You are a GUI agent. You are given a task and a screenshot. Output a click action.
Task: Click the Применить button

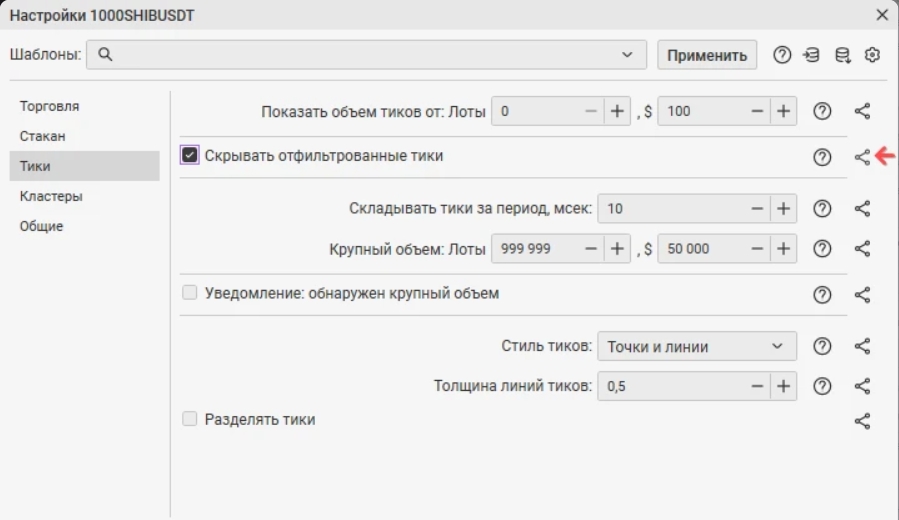click(x=707, y=55)
